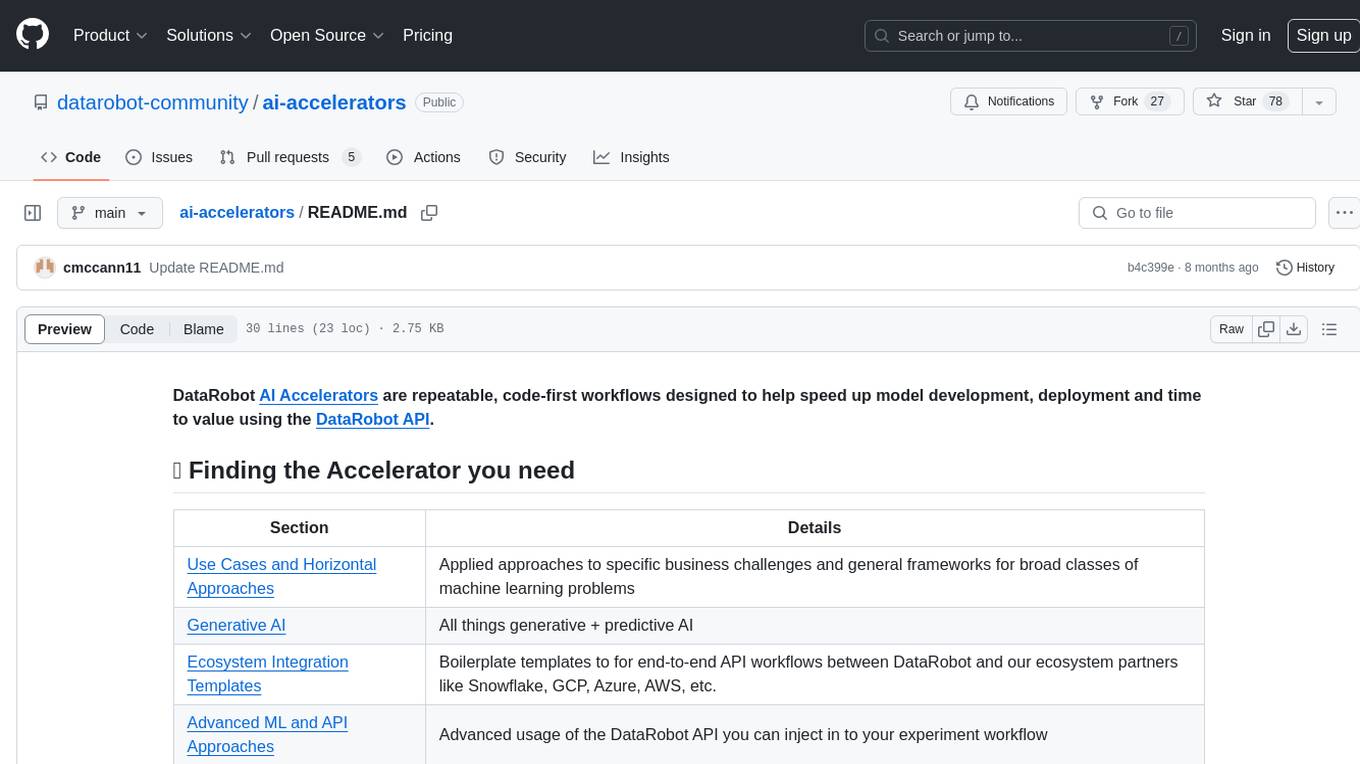Image resolution: width=1360 pixels, height=764 pixels.
Task: Click the Public visibility badge
Action: point(439,102)
